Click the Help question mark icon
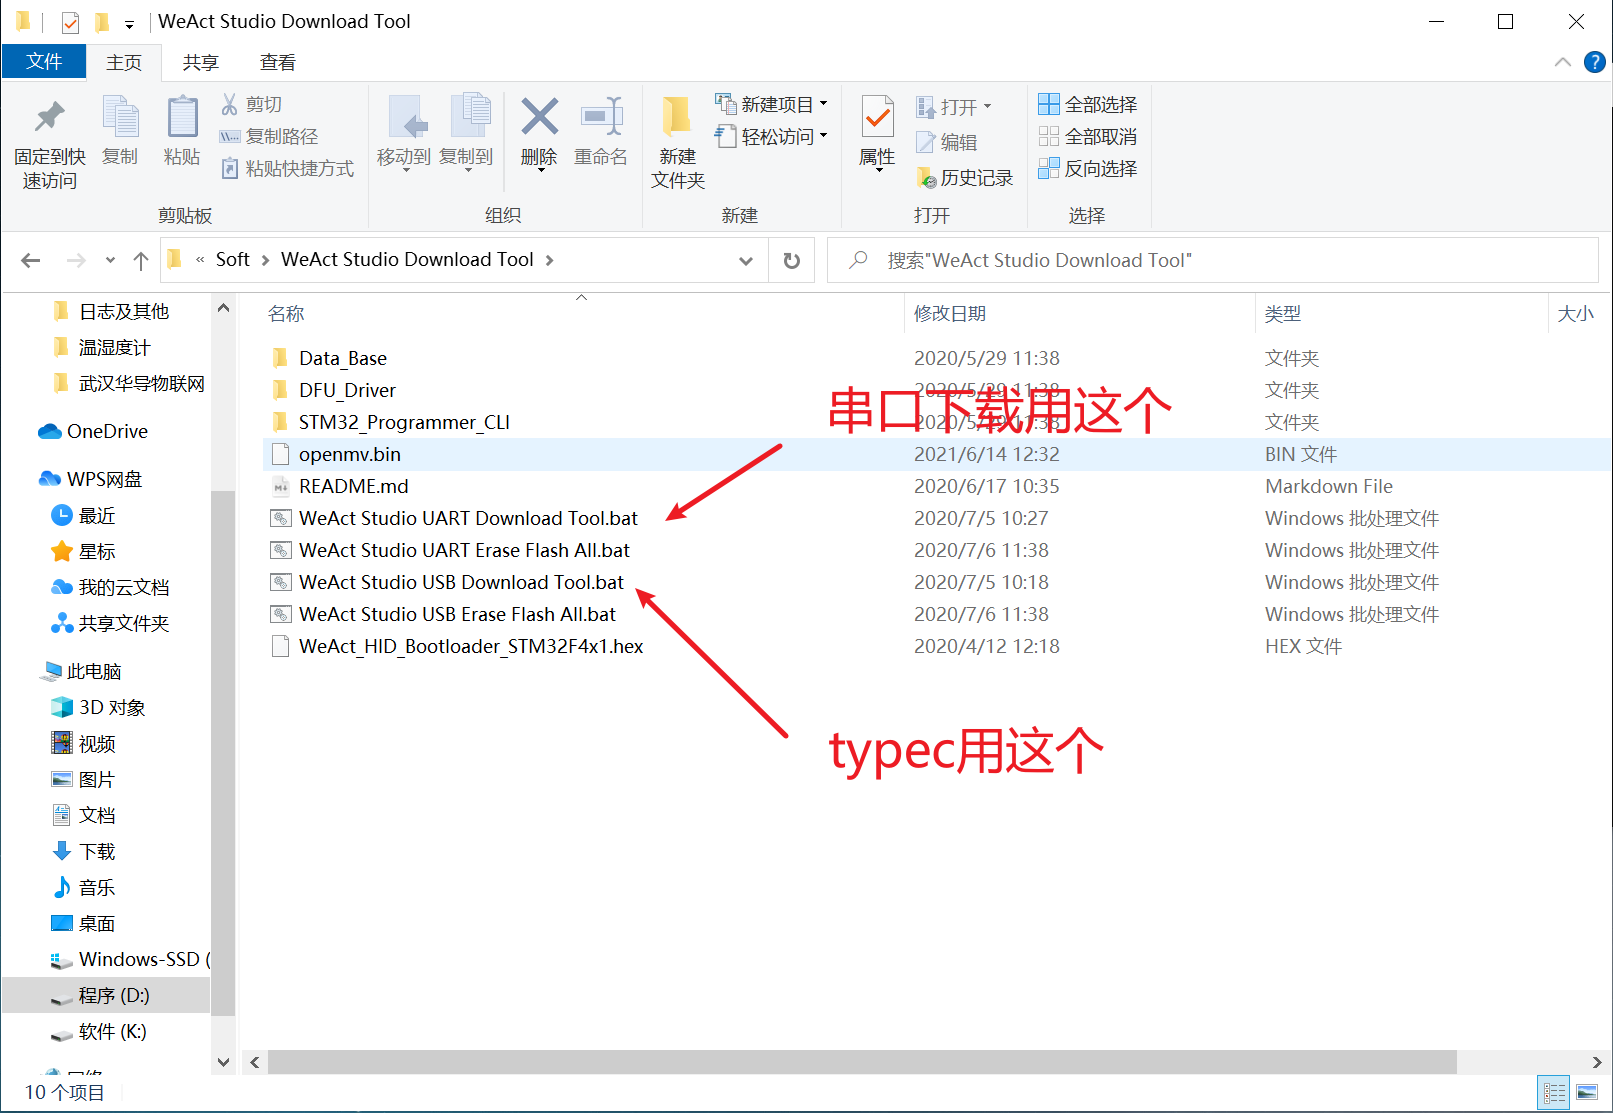Image resolution: width=1613 pixels, height=1113 pixels. (1594, 62)
